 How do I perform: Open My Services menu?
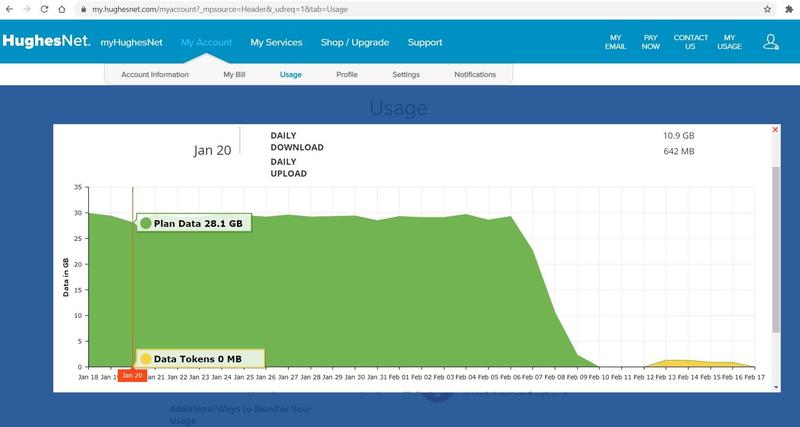276,42
